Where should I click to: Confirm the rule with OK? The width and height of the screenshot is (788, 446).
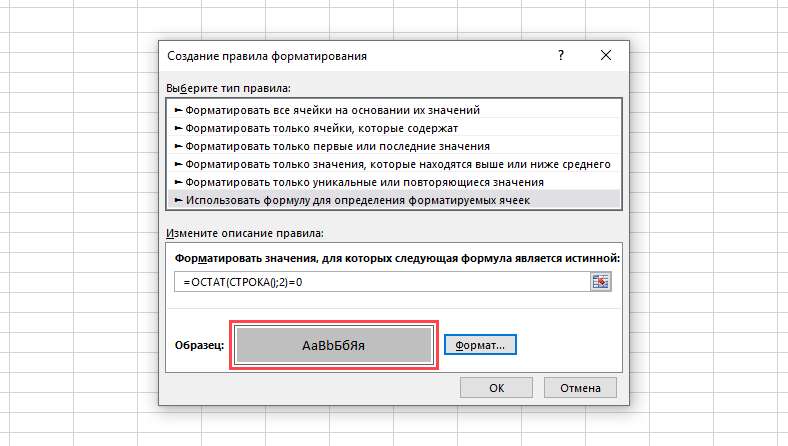496,388
